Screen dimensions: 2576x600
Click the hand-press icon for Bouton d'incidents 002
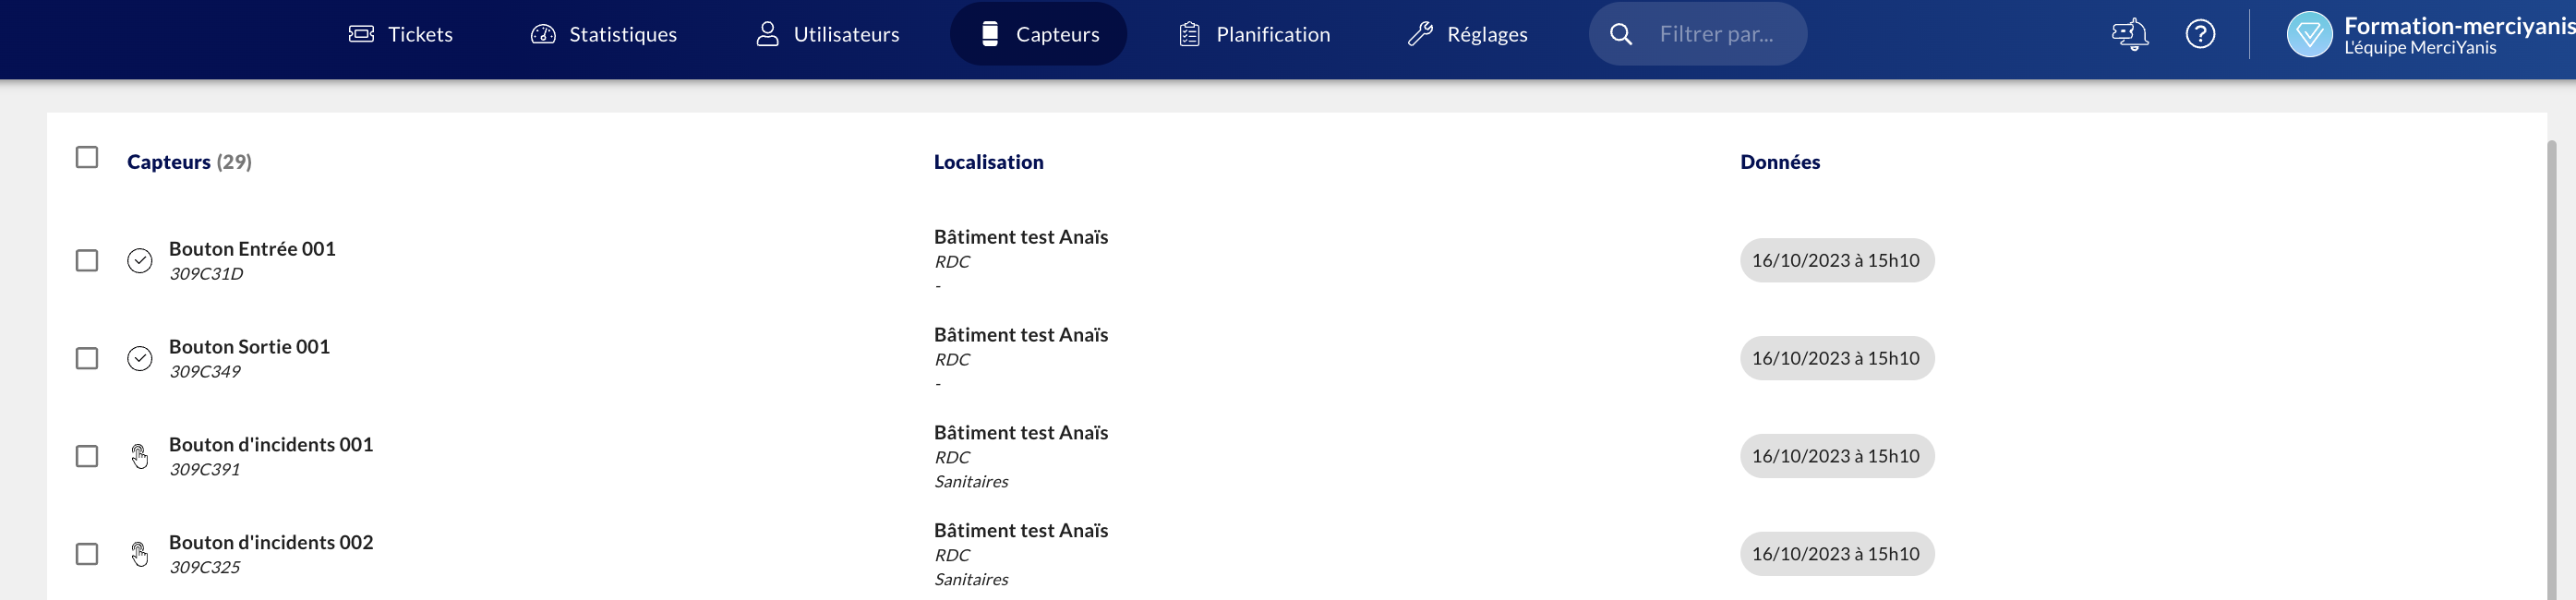[x=140, y=554]
